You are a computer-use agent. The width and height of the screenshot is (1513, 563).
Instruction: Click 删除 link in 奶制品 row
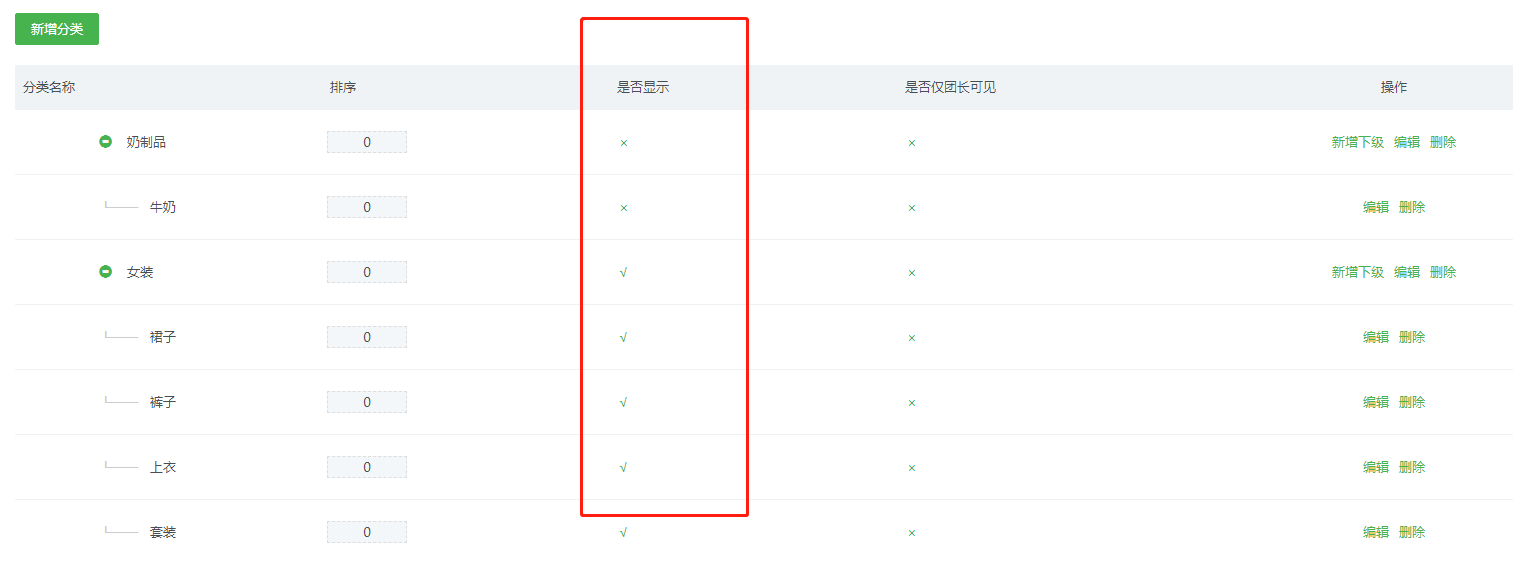point(1443,142)
